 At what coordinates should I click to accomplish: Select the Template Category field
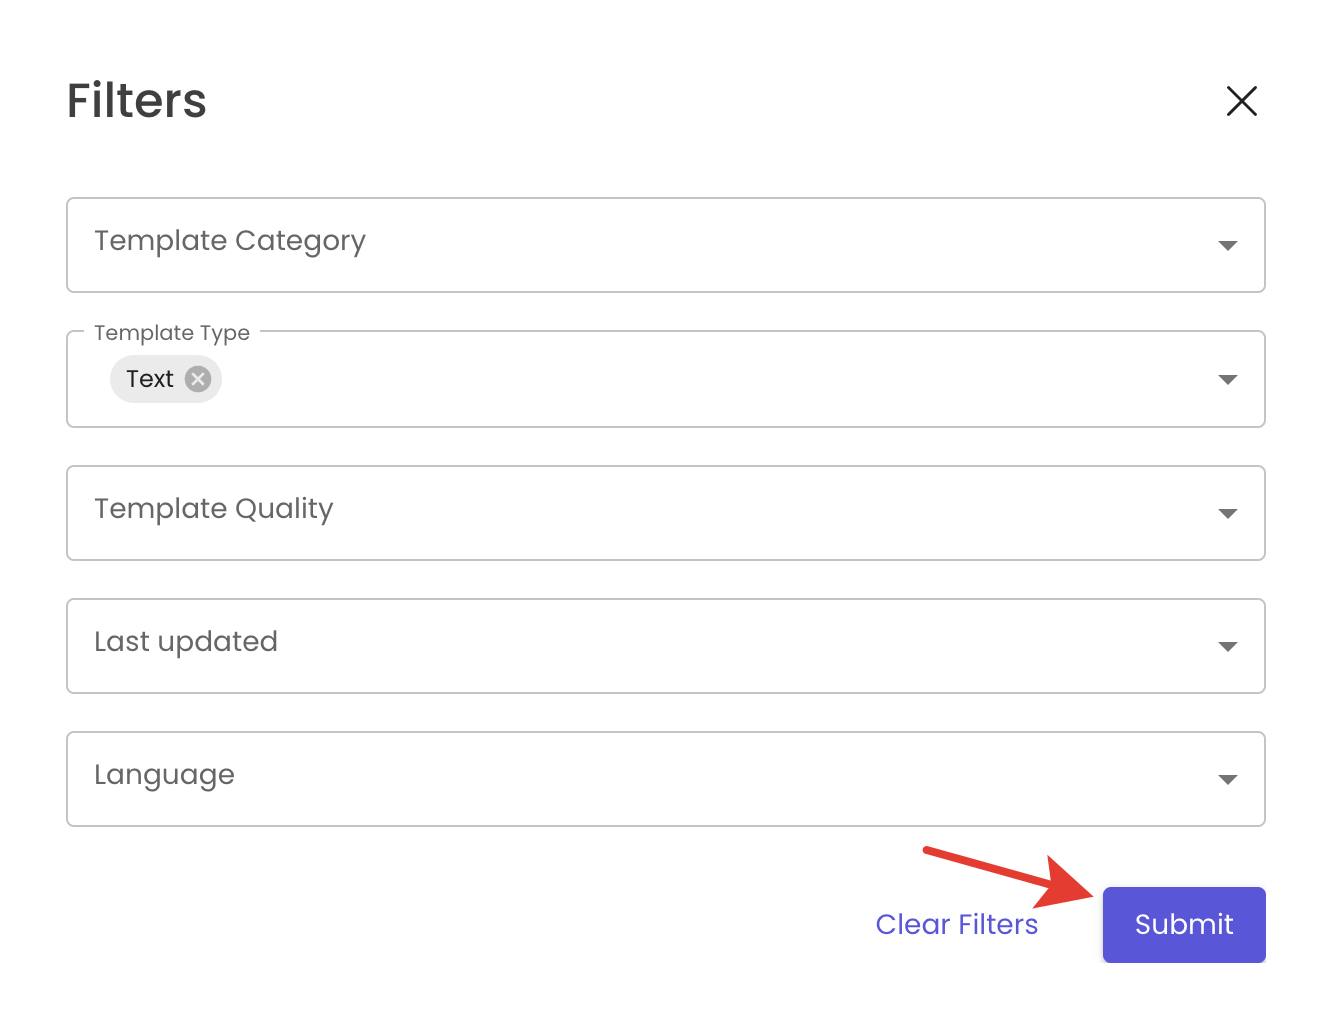(x=666, y=245)
